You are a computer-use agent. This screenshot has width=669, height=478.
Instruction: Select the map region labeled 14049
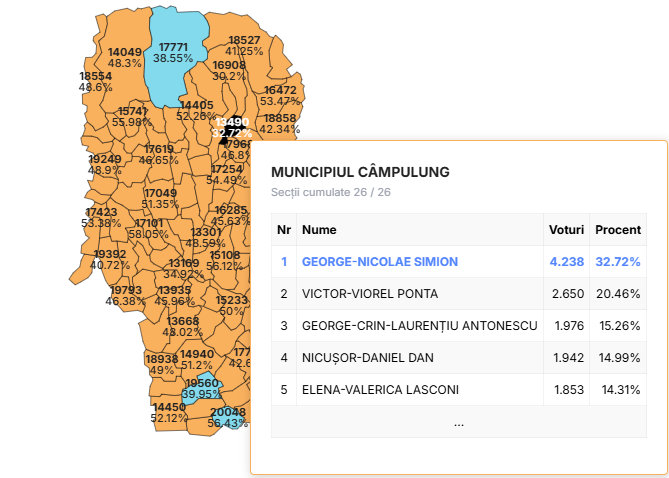click(125, 57)
